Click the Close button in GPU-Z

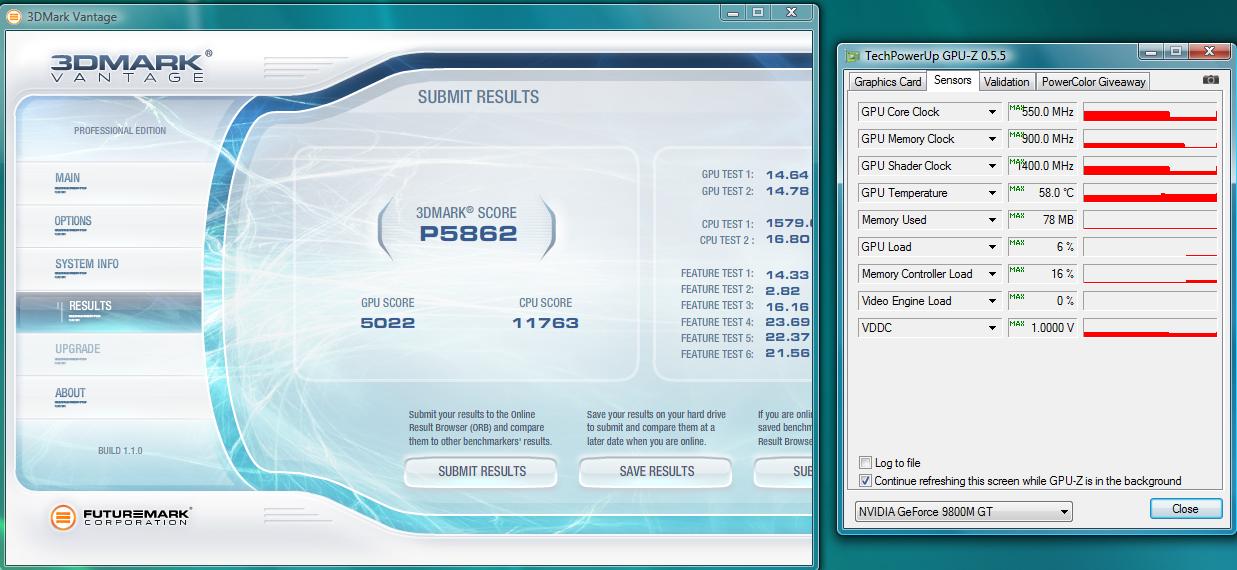1185,509
